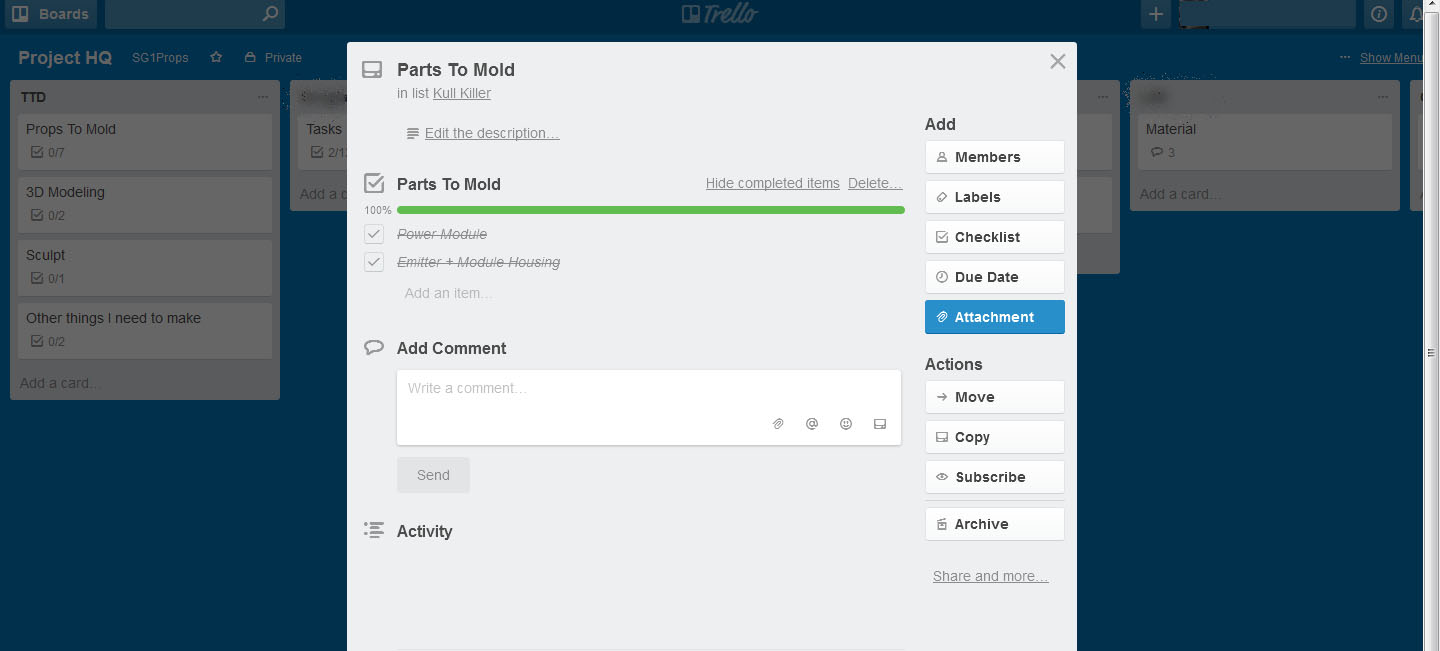Click the add-card icon in the comment toolbar
This screenshot has height=651, width=1440.
(x=880, y=423)
